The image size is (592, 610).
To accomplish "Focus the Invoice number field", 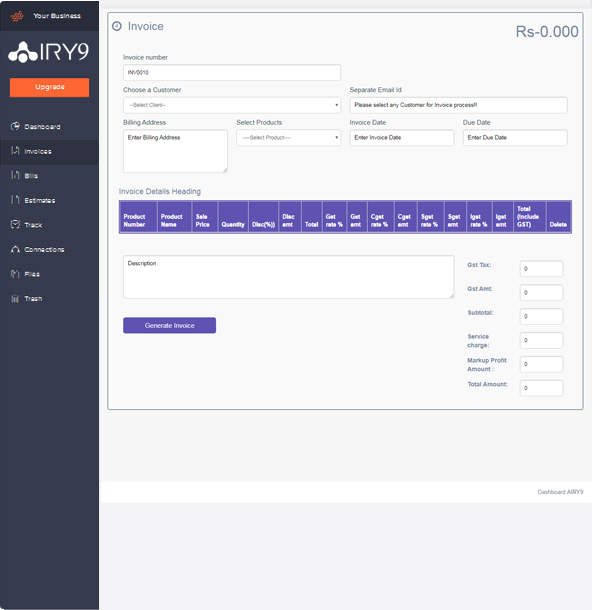I will tap(232, 72).
